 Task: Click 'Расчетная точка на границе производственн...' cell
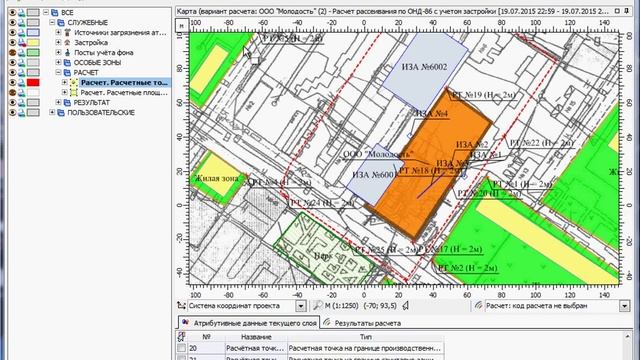(x=365, y=348)
